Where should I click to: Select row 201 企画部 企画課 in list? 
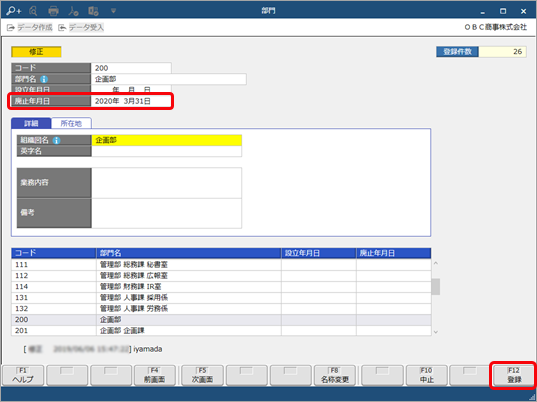coord(221,331)
